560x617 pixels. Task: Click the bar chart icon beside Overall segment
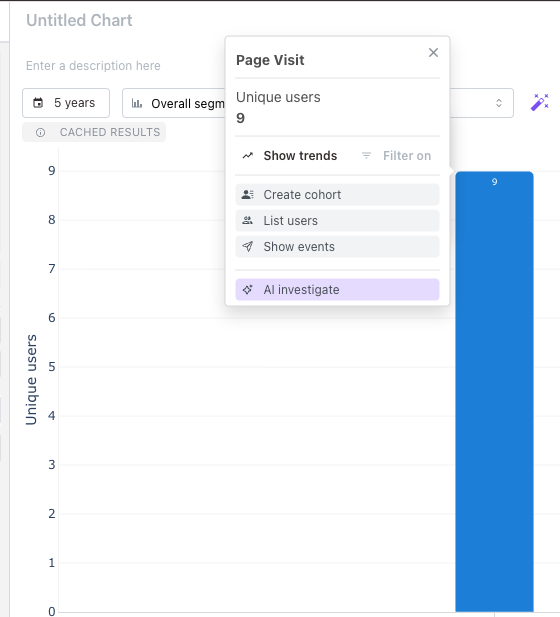pos(137,103)
